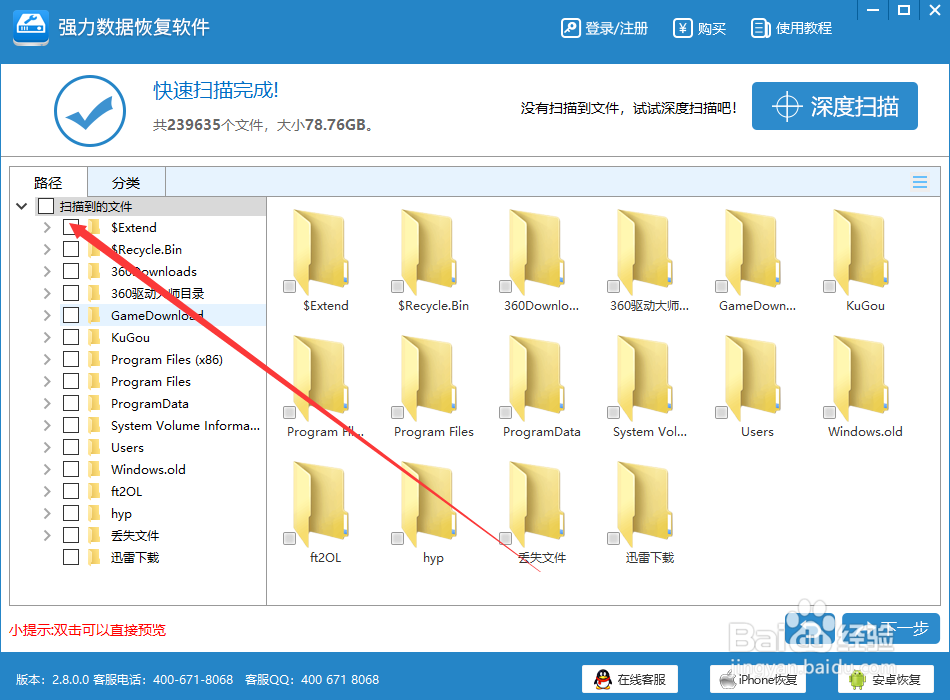The height and width of the screenshot is (700, 950).
Task: Collapse the 扫描到的文件 root node
Action: click(x=21, y=204)
